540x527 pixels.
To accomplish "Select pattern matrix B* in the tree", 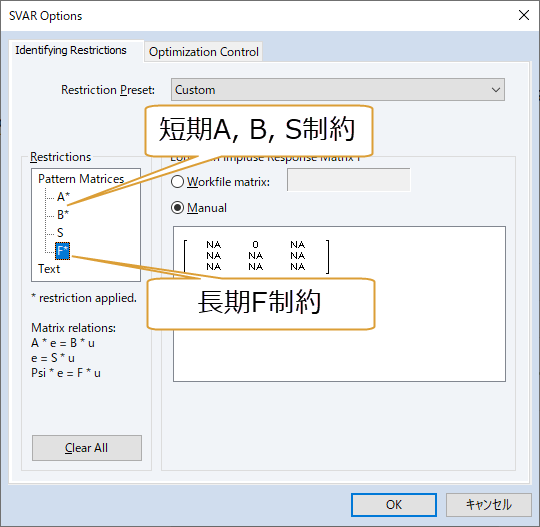I will 63,215.
